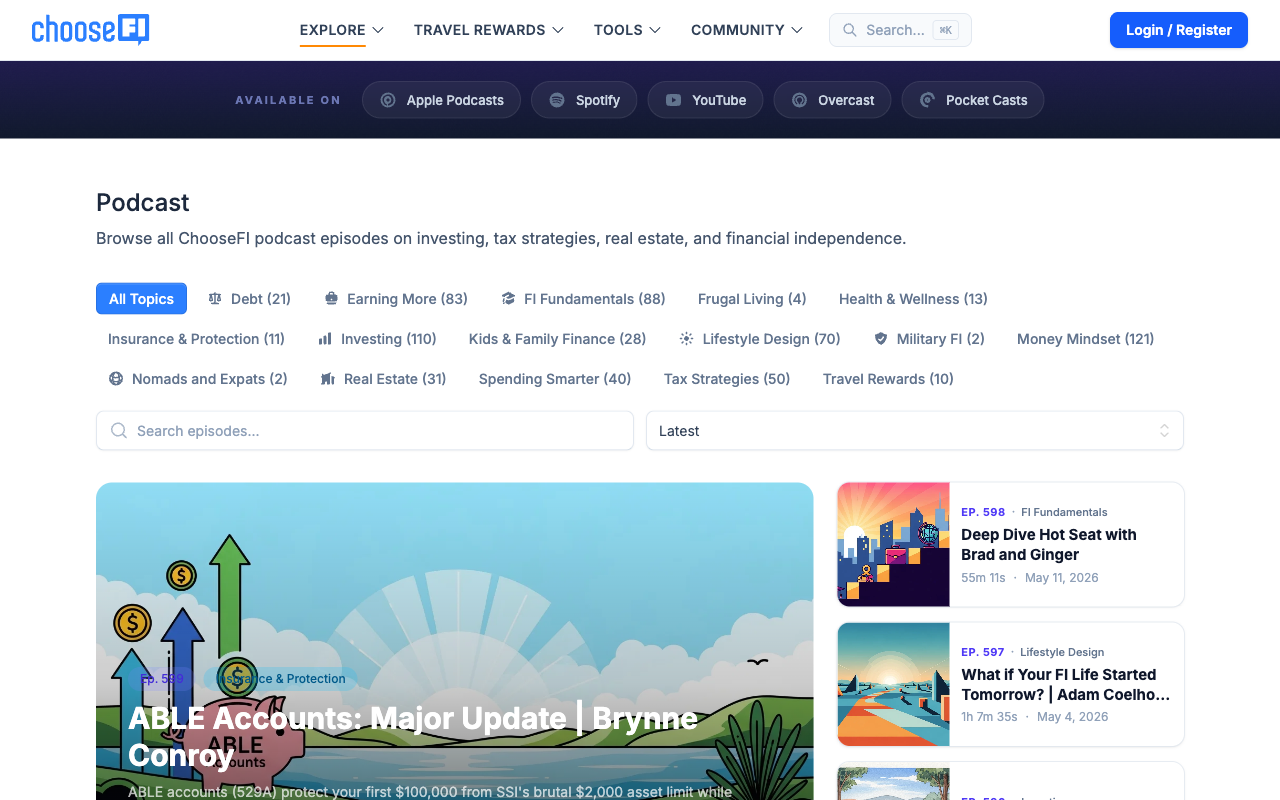Open the Explore navigation menu
The width and height of the screenshot is (1280, 800).
[342, 30]
